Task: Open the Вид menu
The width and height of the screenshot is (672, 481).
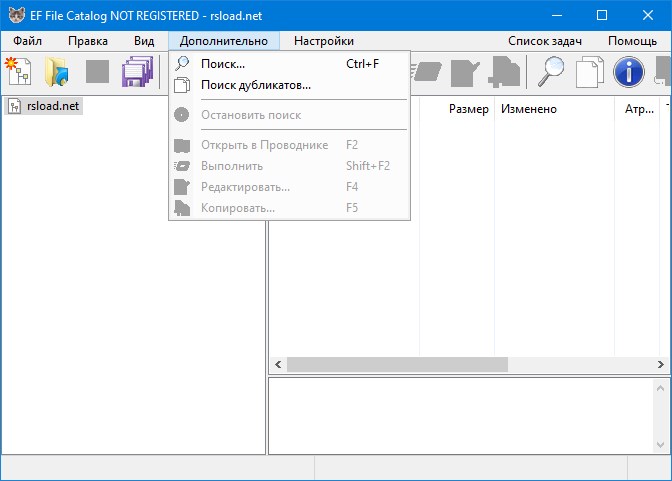Action: click(144, 41)
